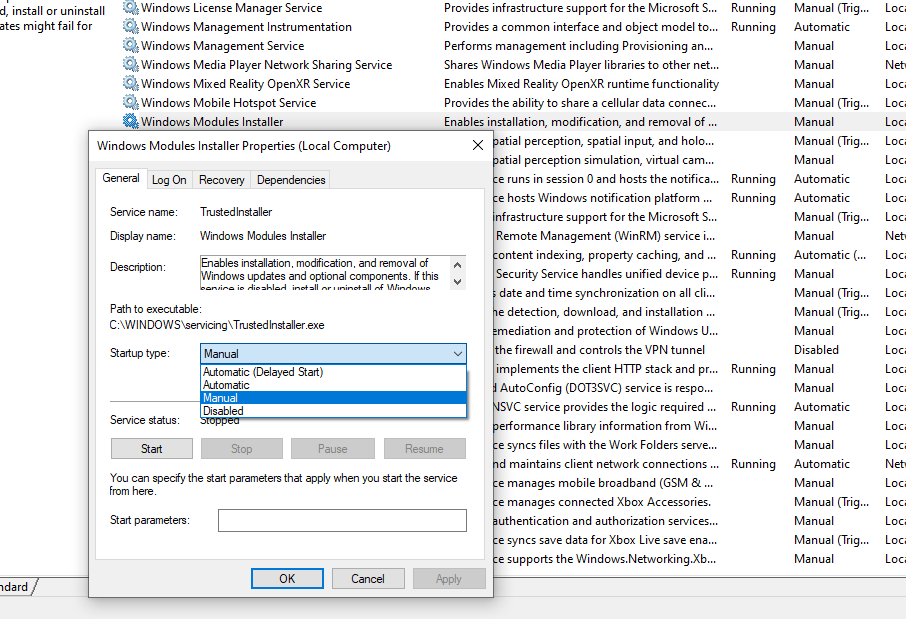Click the Windows Management Service name

pyautogui.click(x=222, y=46)
